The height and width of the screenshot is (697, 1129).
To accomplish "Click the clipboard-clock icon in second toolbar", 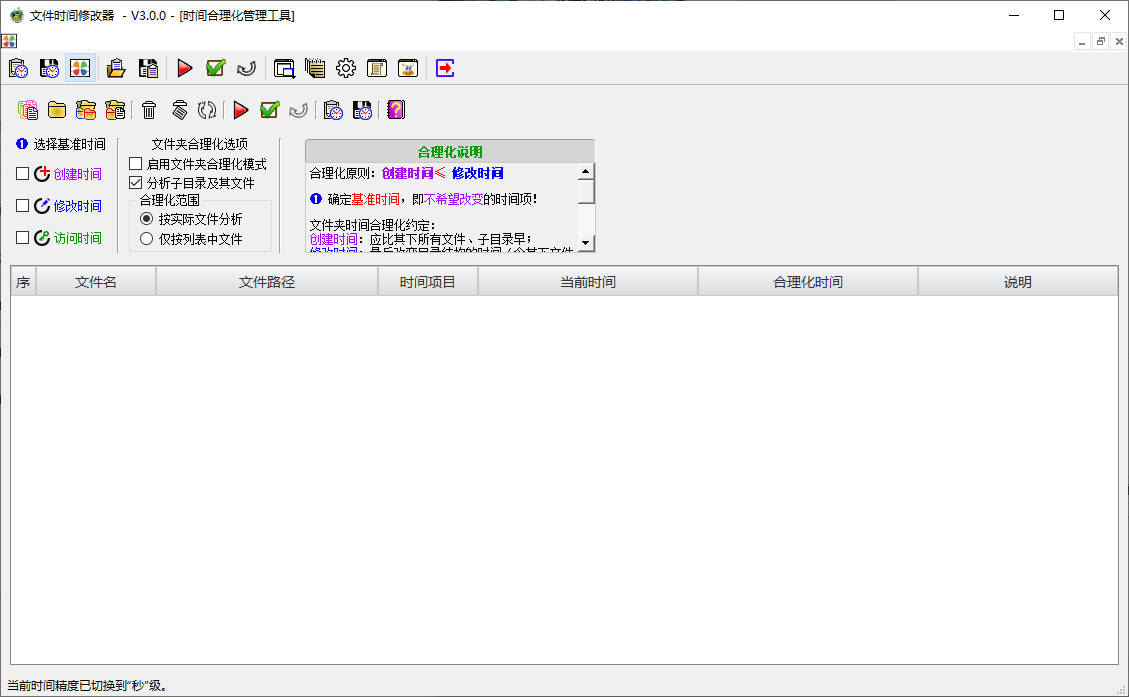I will pyautogui.click(x=332, y=109).
